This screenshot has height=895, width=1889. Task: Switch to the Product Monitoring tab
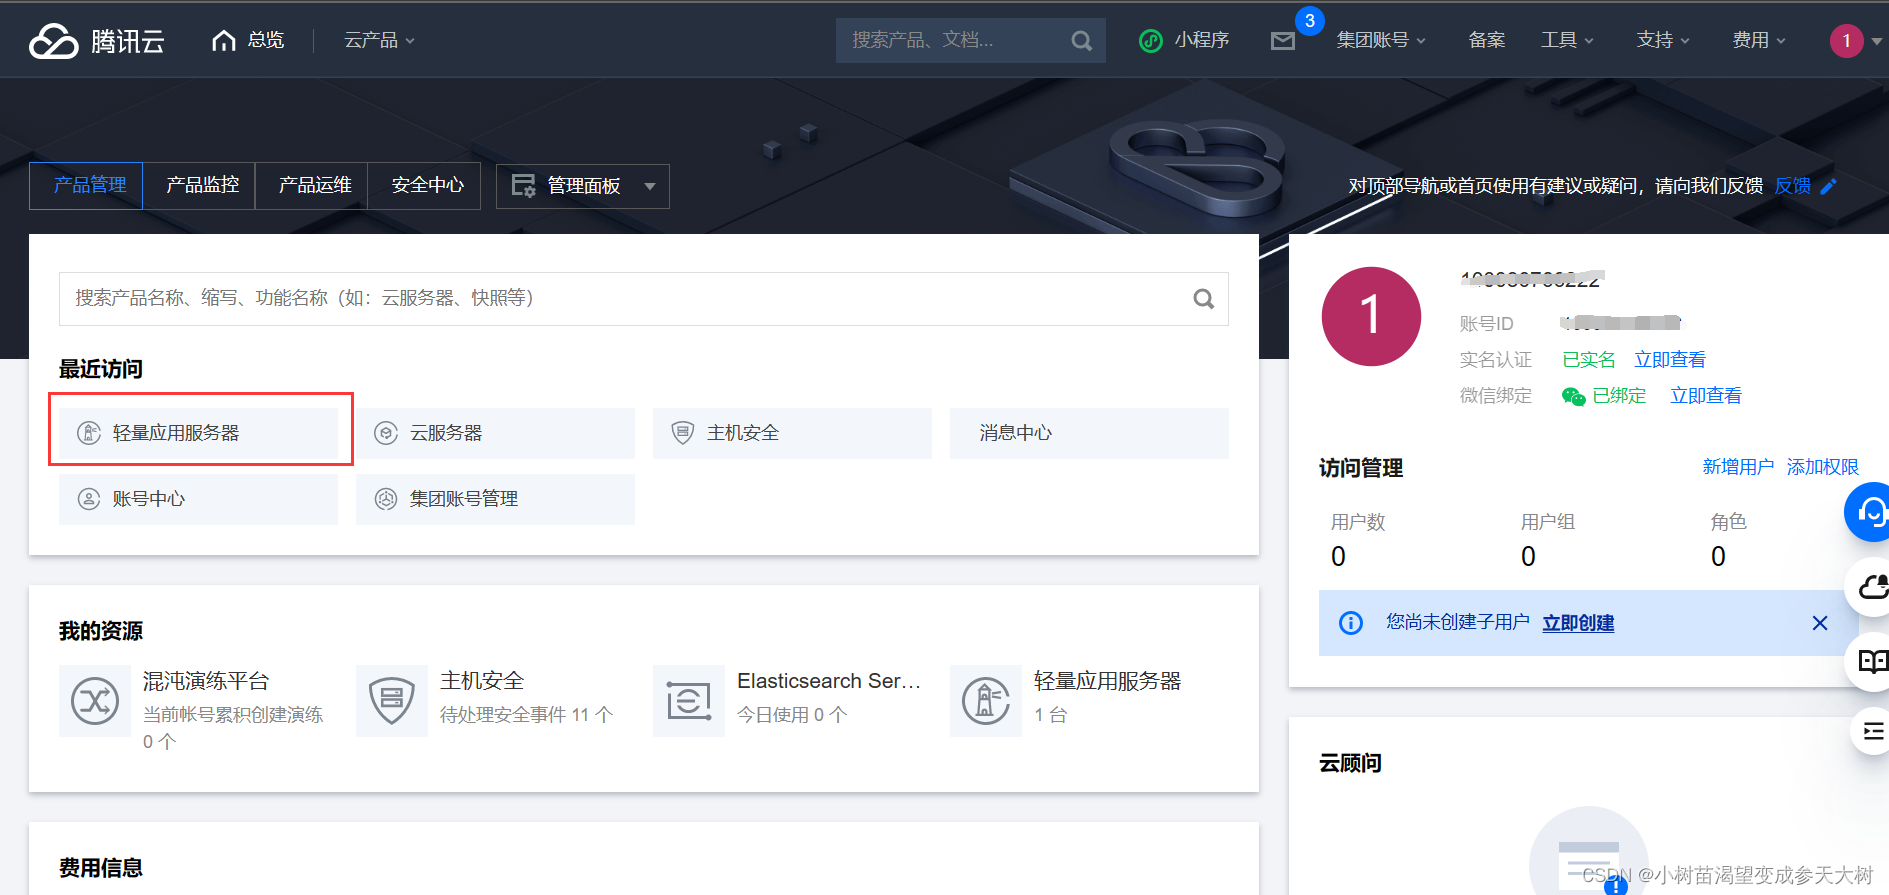(199, 185)
